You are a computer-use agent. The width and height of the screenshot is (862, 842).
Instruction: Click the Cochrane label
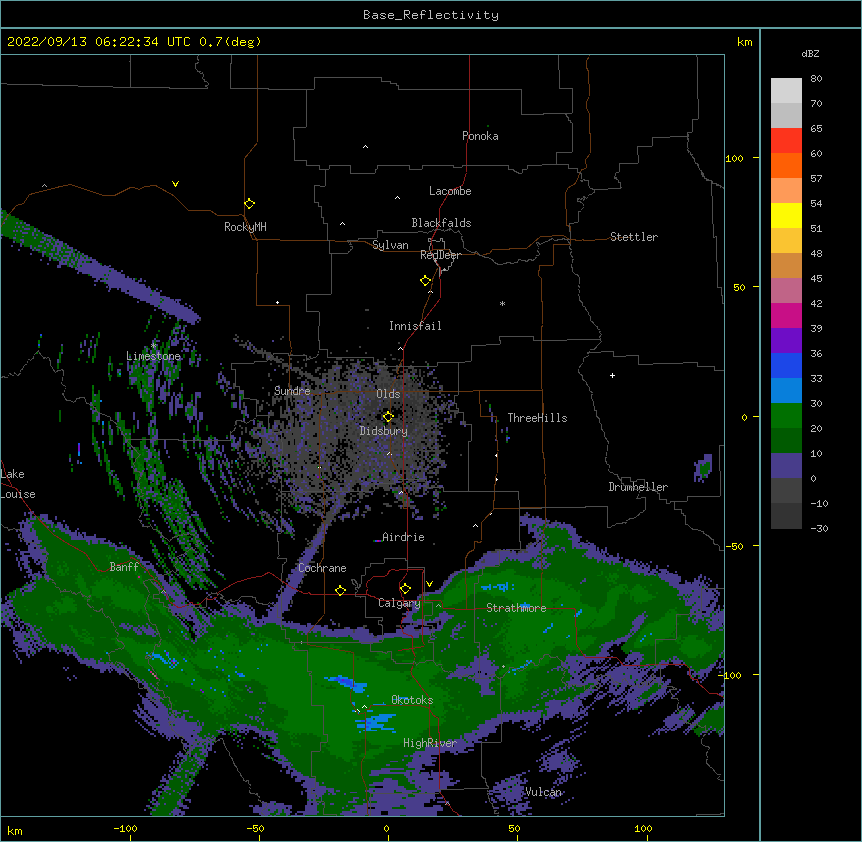322,568
